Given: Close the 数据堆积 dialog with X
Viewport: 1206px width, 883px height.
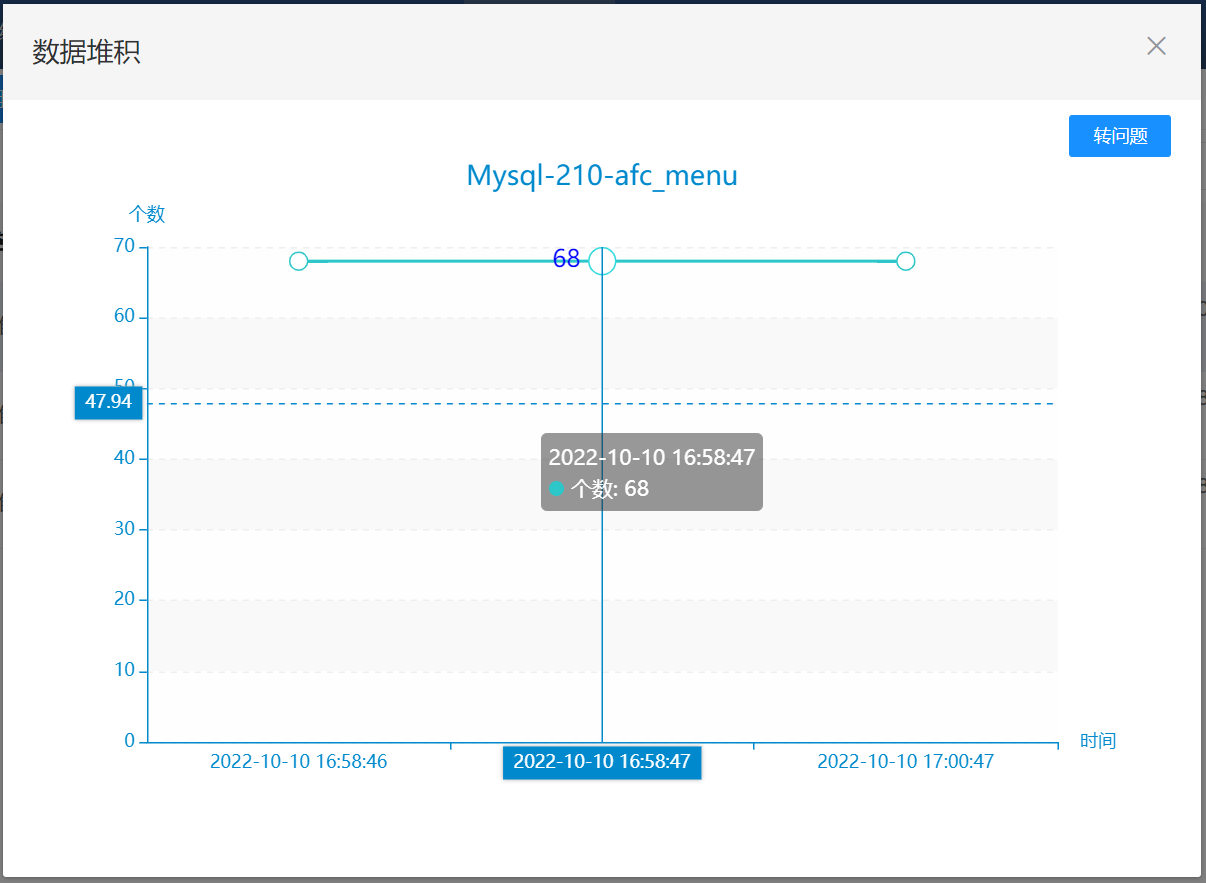Looking at the screenshot, I should point(1156,46).
